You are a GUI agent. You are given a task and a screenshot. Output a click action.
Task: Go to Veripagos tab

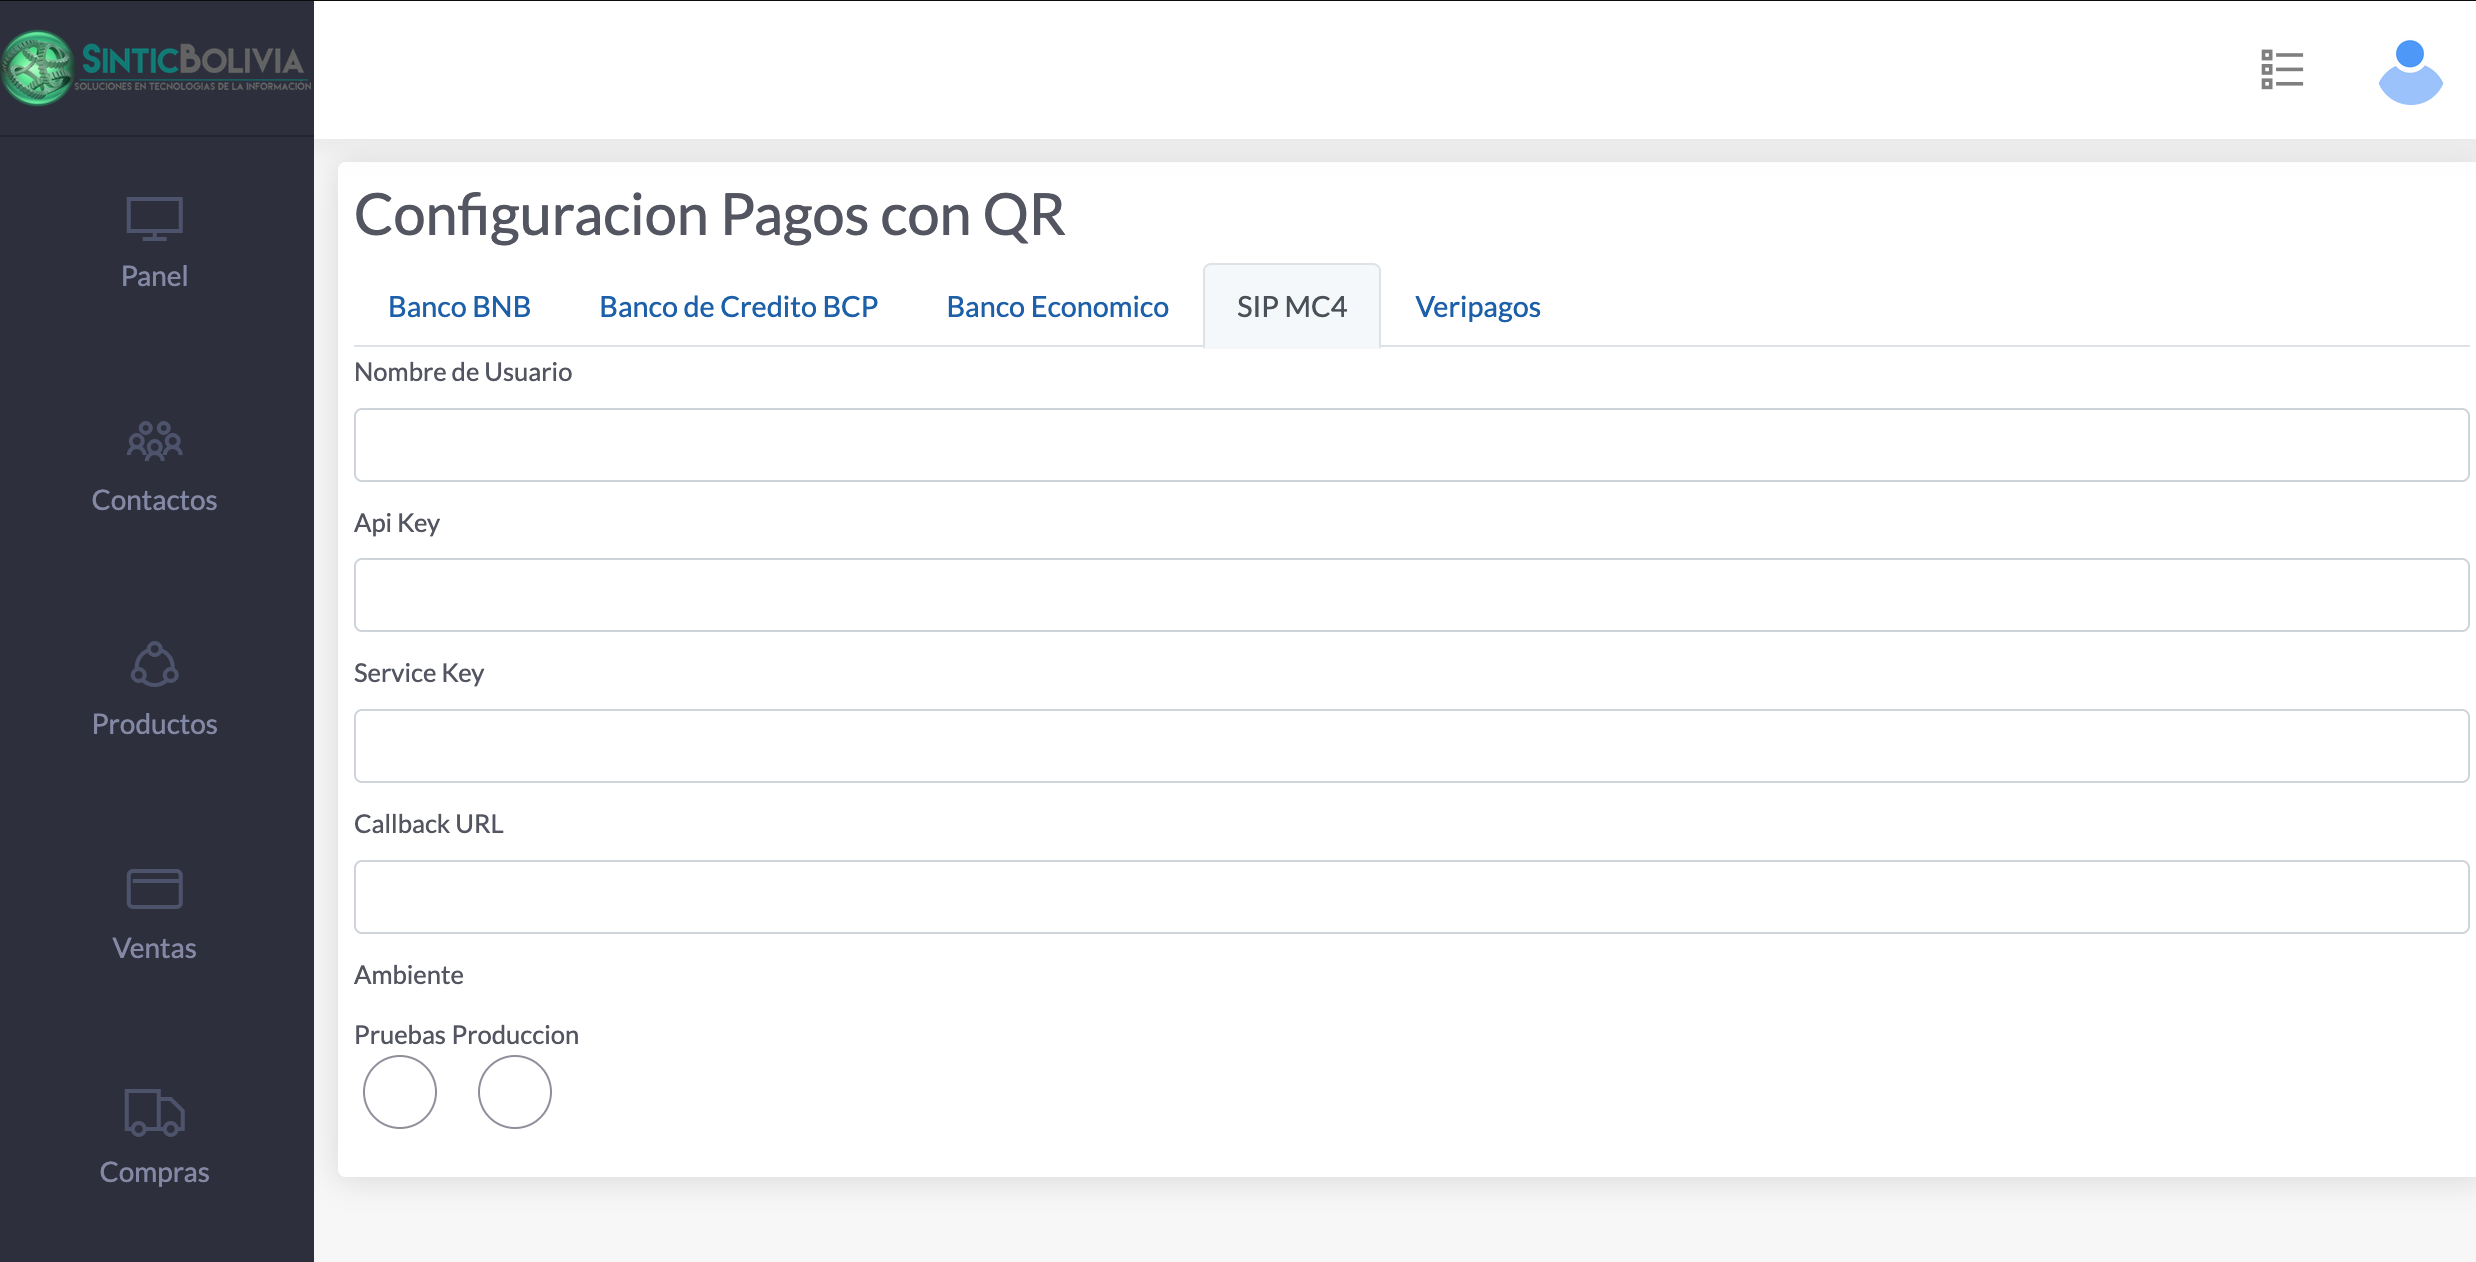1477,307
